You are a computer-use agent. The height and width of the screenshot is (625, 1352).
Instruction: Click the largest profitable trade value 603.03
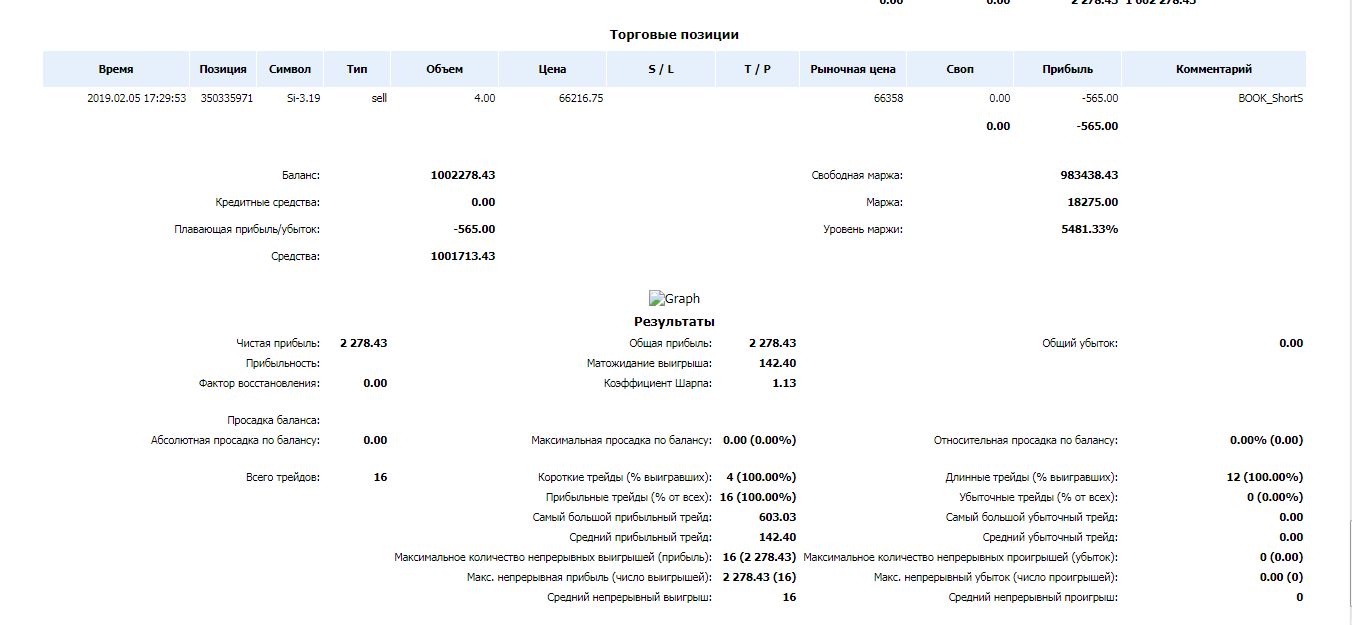pos(777,517)
